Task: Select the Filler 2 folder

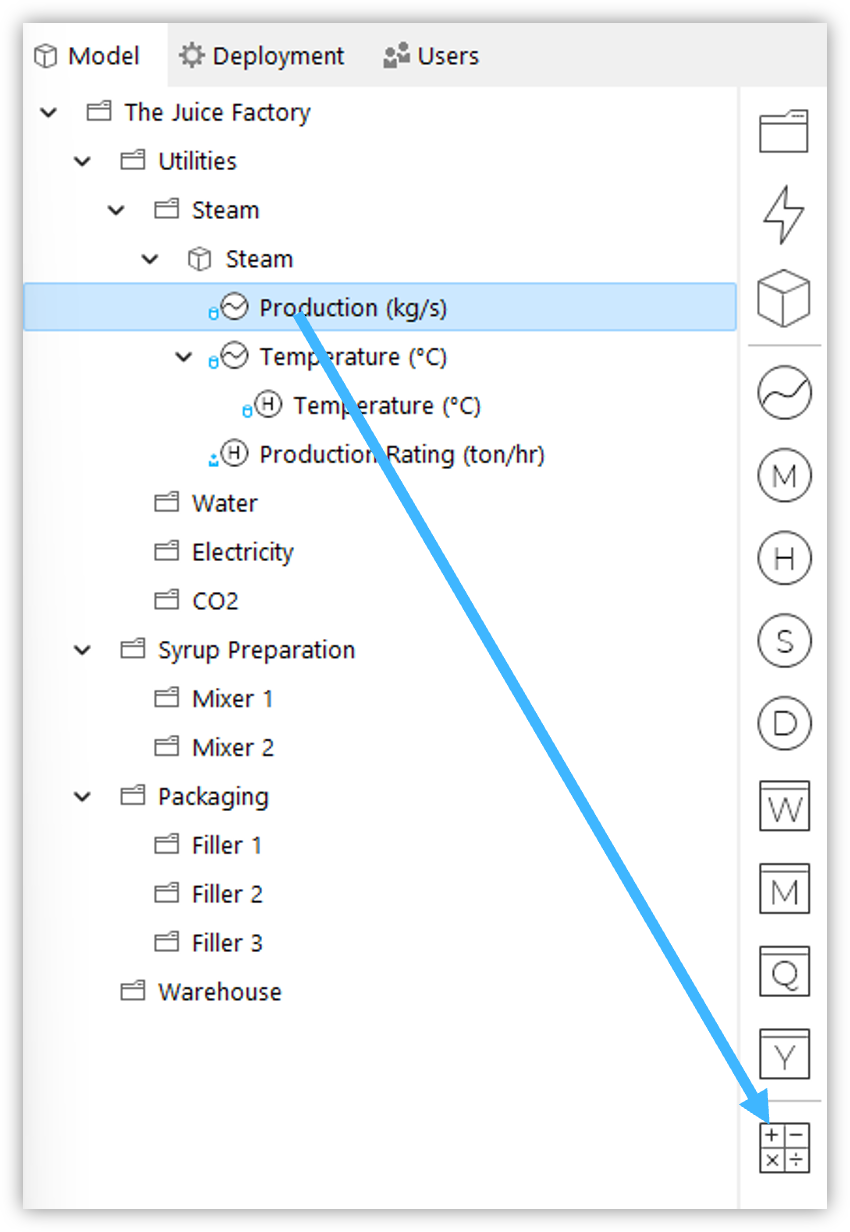Action: [226, 895]
